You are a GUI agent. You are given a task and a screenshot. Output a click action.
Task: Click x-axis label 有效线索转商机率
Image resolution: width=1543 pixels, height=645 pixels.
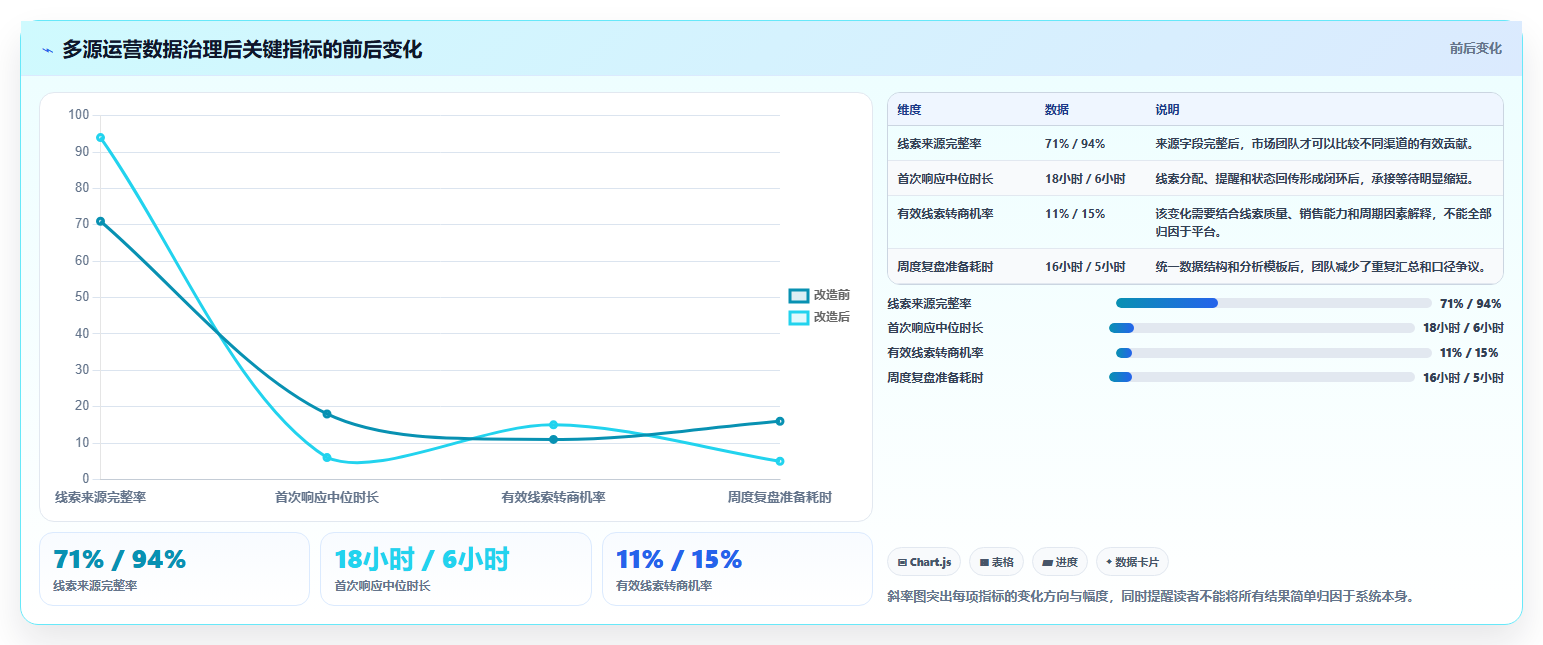click(x=553, y=497)
